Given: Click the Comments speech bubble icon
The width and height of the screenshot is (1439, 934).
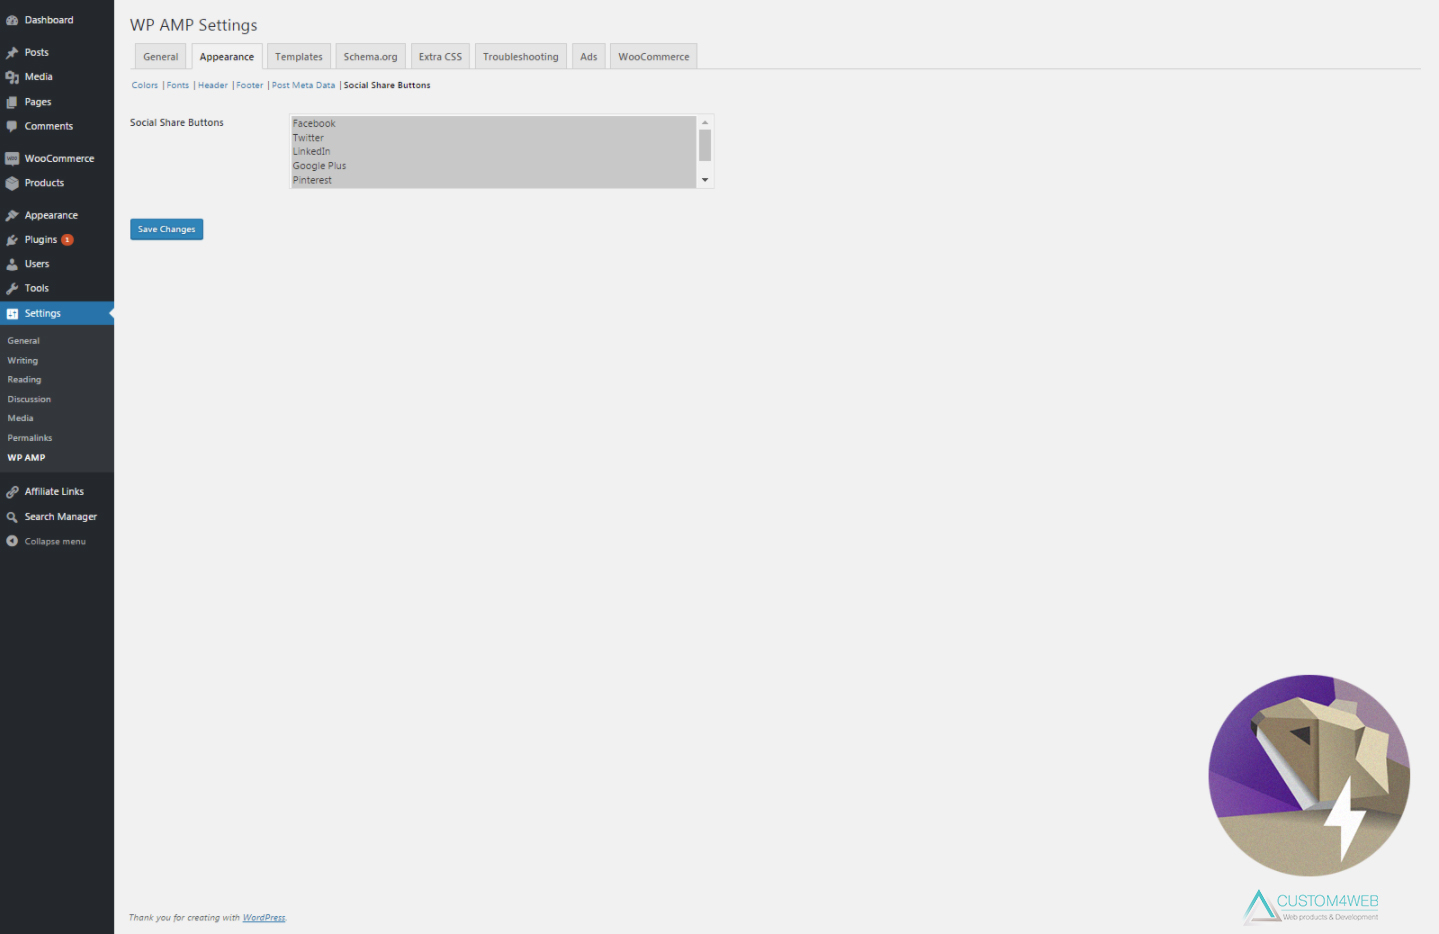Looking at the screenshot, I should pos(12,126).
